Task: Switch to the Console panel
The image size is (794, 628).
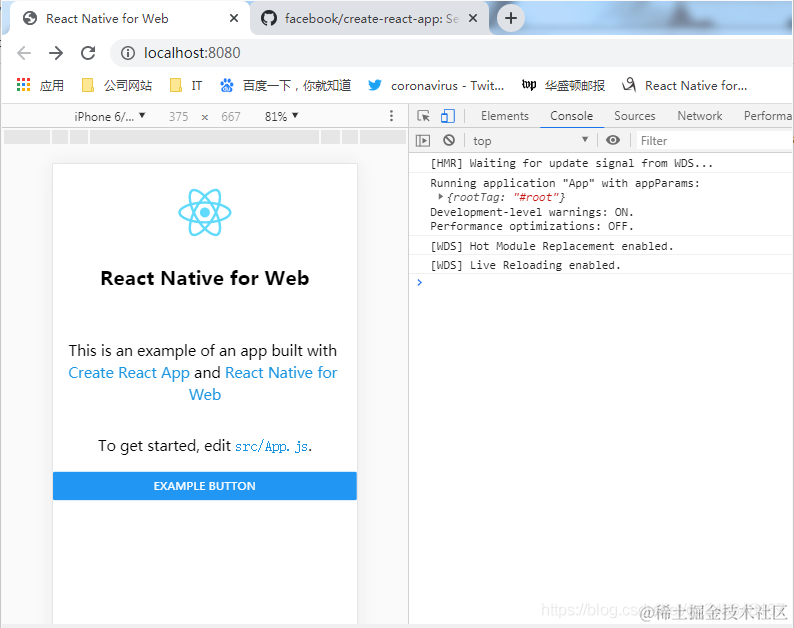Action: (571, 116)
